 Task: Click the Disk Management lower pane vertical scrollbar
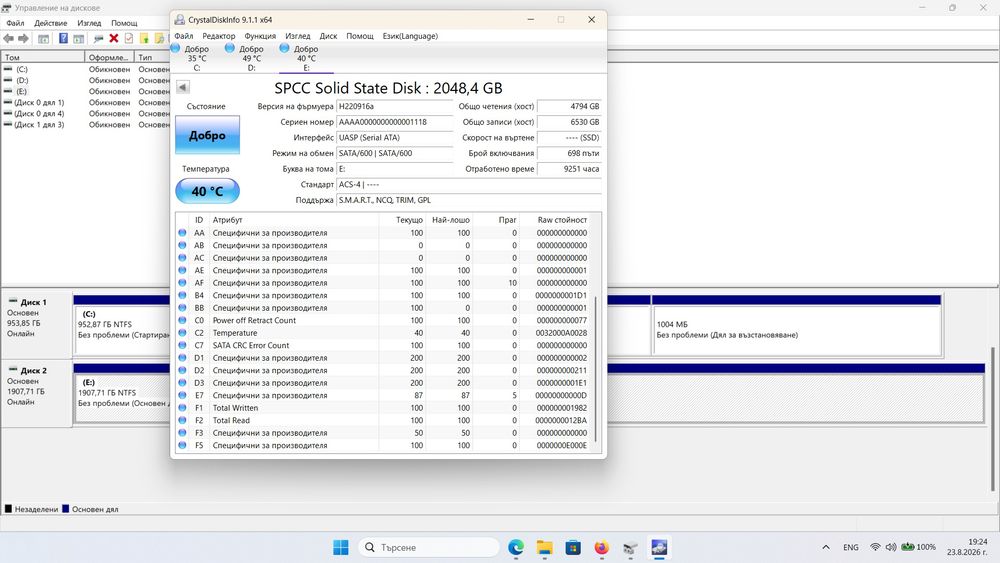(x=993, y=419)
